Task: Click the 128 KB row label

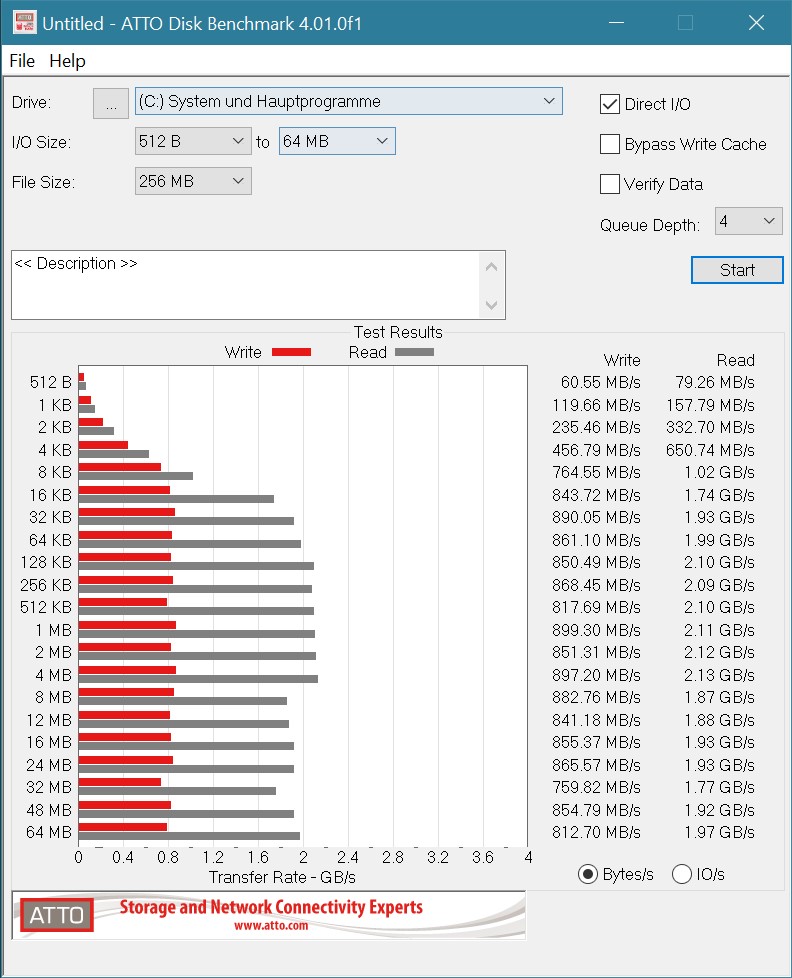Action: (x=46, y=562)
